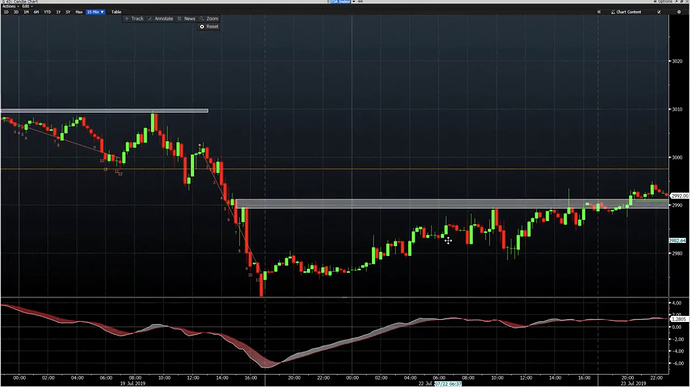Click the double-left-arrow collapse icon
This screenshot has width=690, height=387.
click(x=598, y=12)
